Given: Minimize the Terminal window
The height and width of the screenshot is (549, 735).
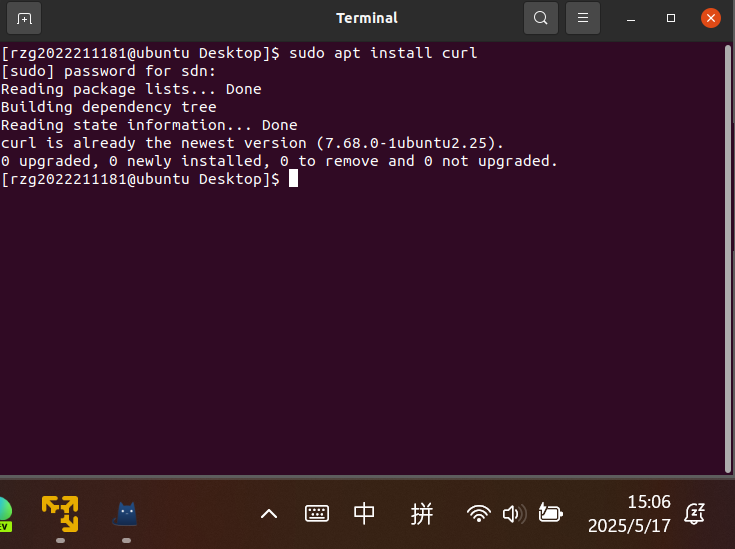Looking at the screenshot, I should 632,18.
